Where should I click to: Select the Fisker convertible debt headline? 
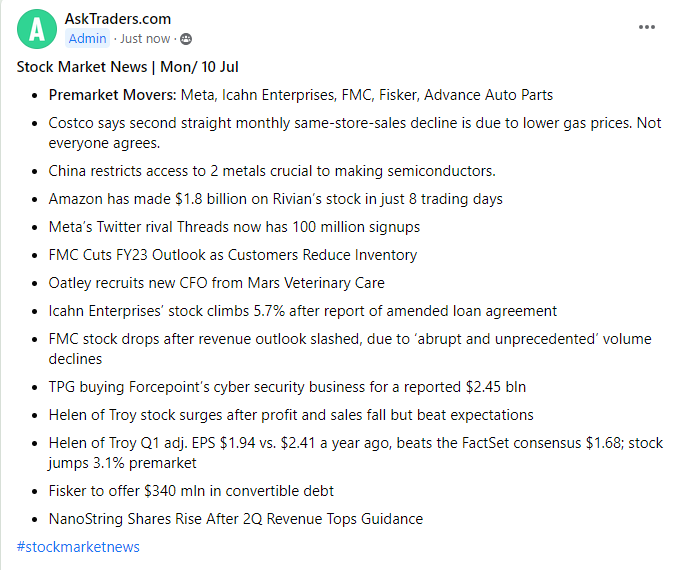pyautogui.click(x=191, y=491)
